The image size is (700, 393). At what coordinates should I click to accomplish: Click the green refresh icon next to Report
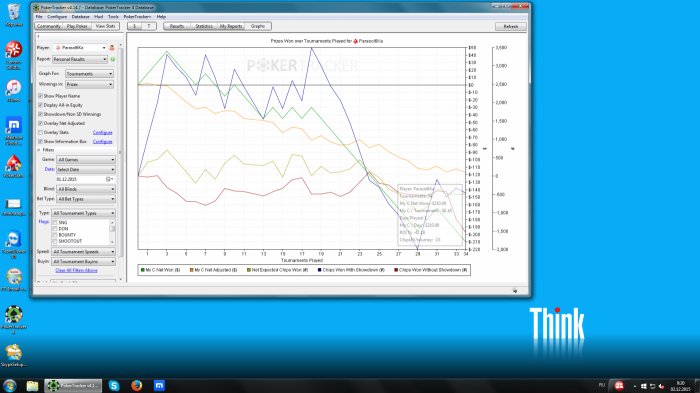pos(112,59)
